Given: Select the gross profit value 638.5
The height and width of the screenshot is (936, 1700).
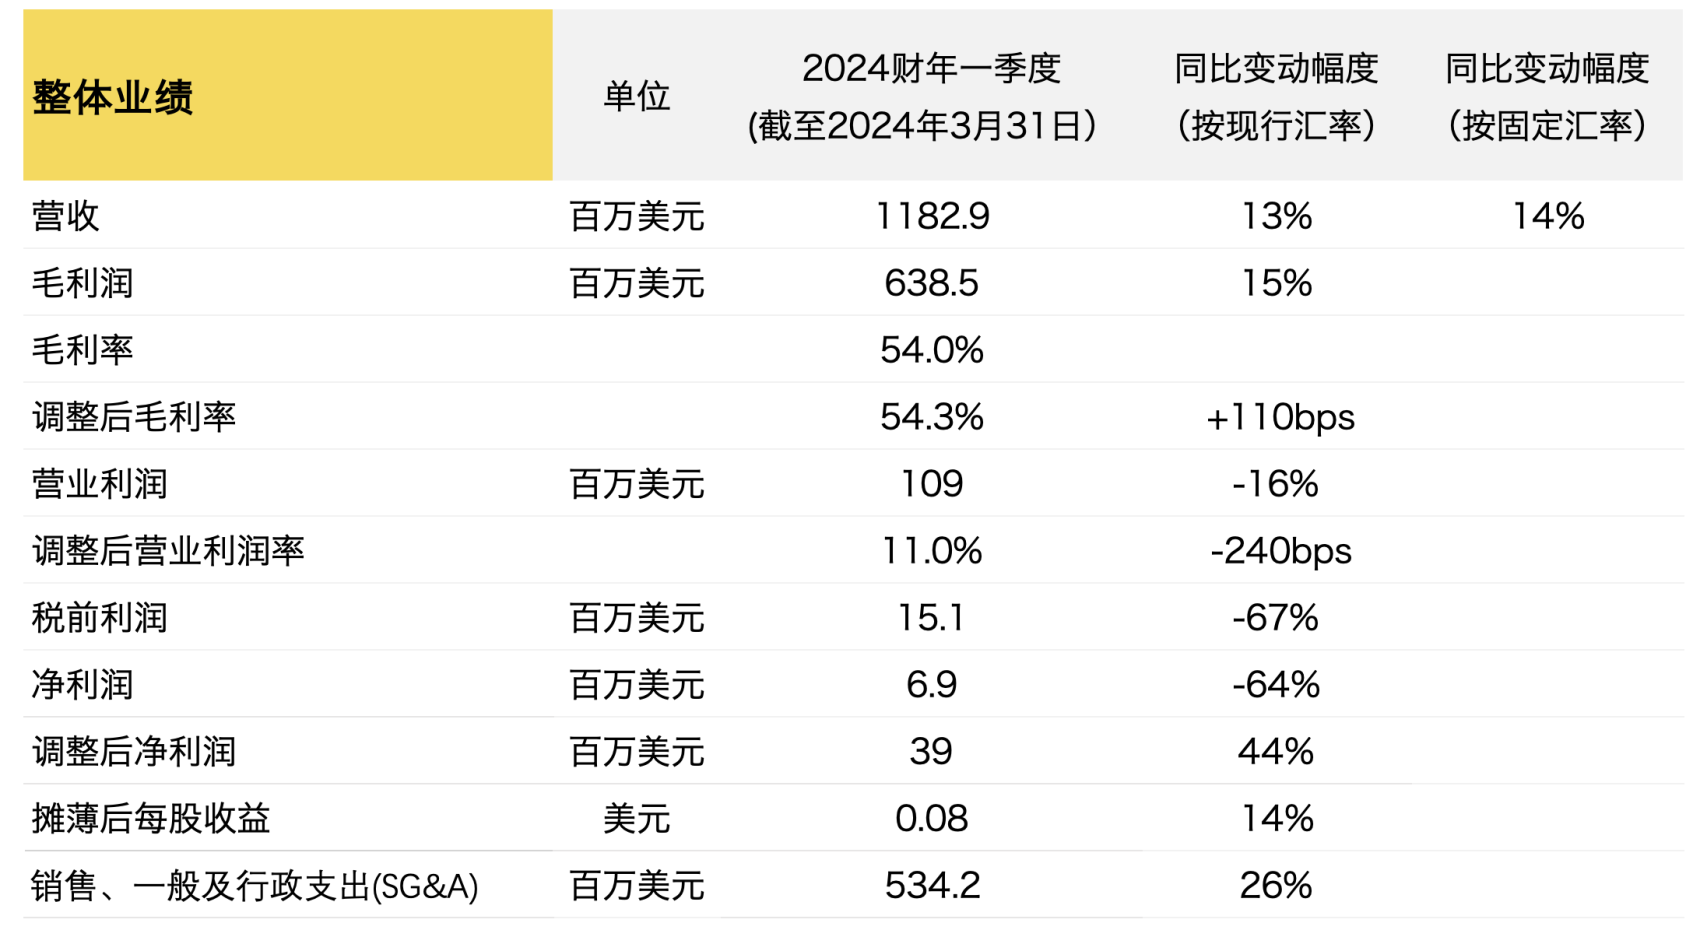Looking at the screenshot, I should click(x=932, y=283).
